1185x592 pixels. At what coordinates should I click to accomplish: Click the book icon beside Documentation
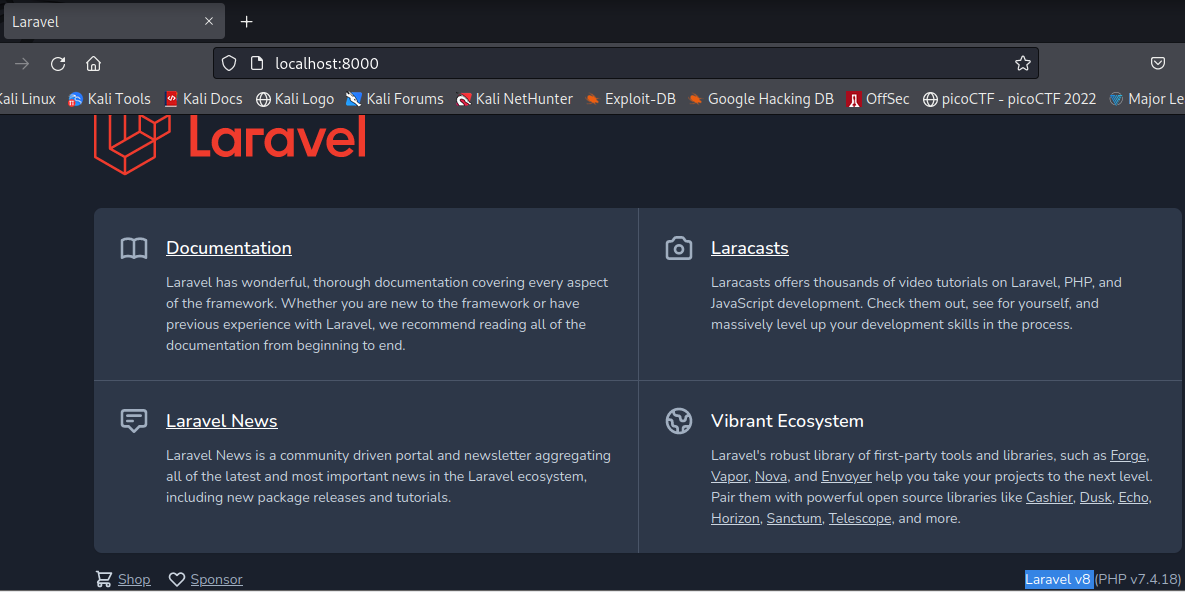click(x=134, y=248)
